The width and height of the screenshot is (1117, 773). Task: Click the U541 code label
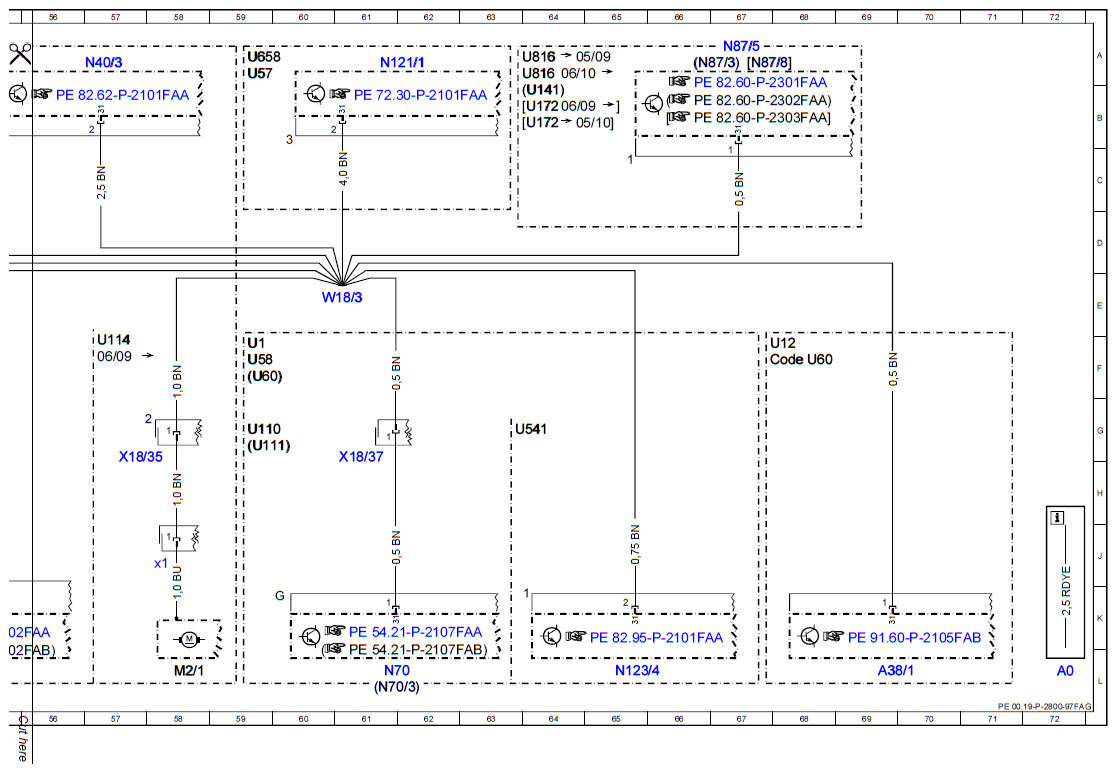tap(531, 429)
